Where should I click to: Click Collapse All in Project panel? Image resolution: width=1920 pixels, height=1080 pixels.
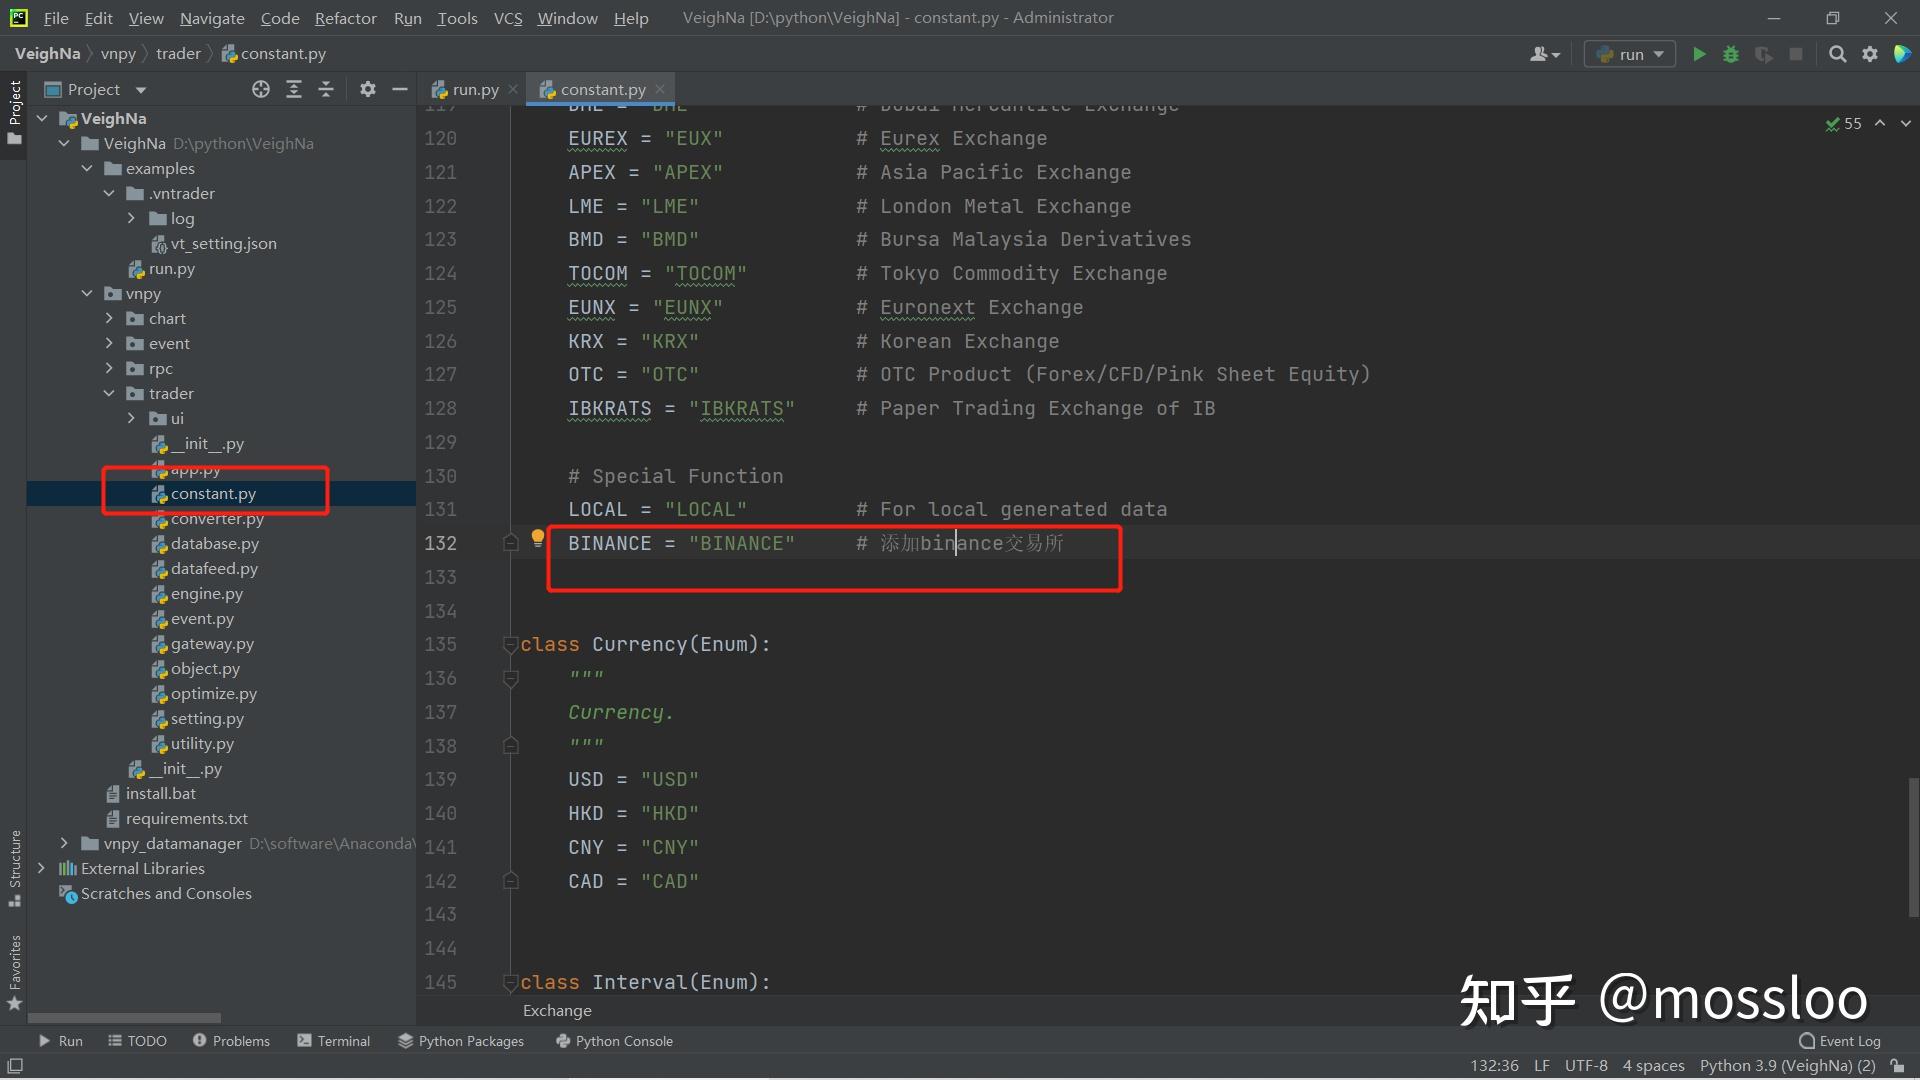(x=326, y=89)
